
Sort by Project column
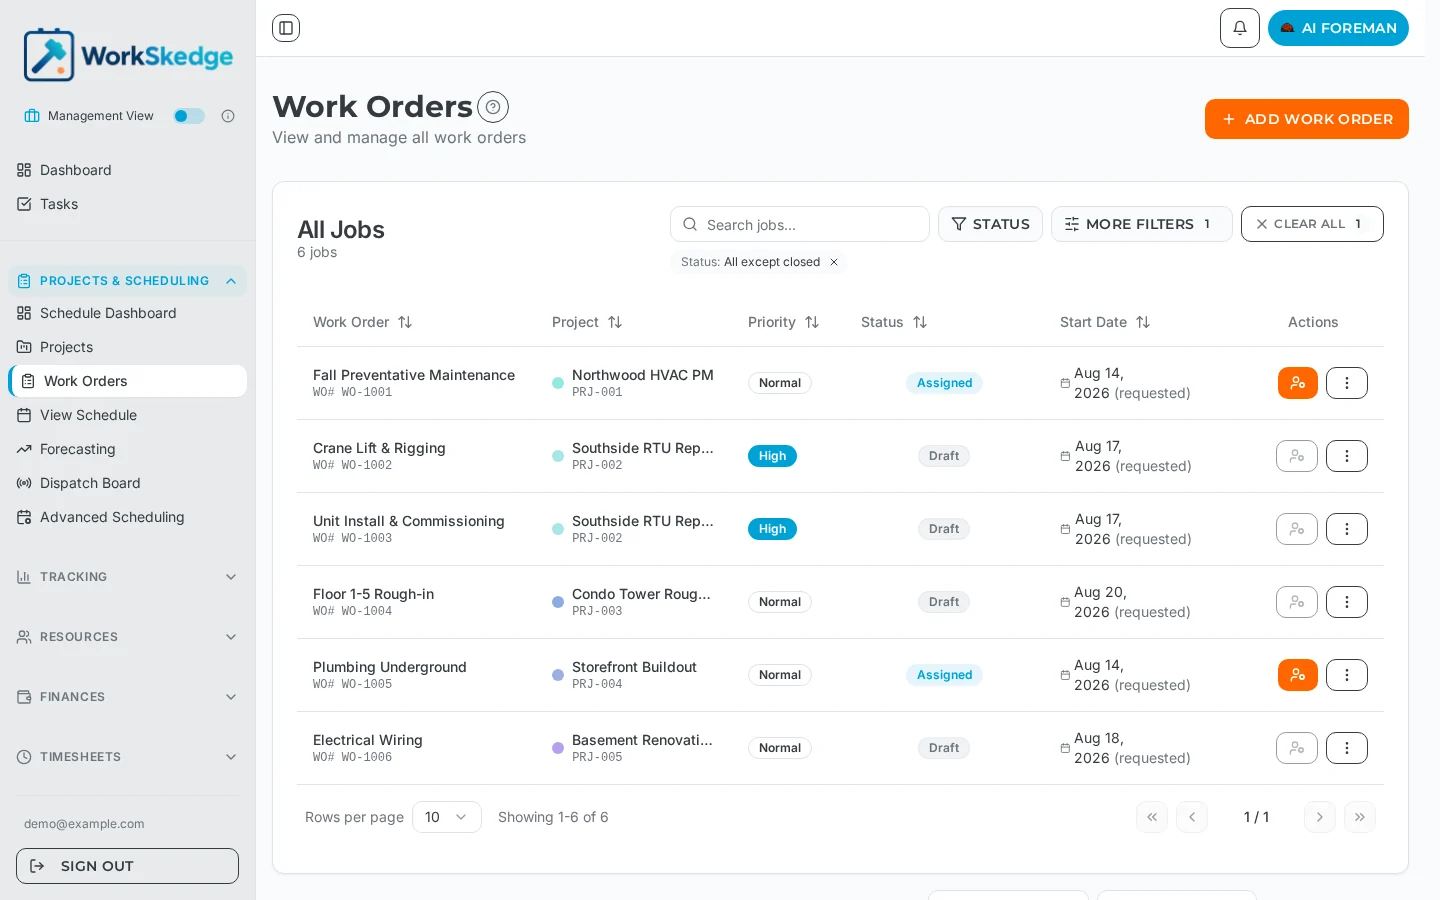click(x=587, y=322)
